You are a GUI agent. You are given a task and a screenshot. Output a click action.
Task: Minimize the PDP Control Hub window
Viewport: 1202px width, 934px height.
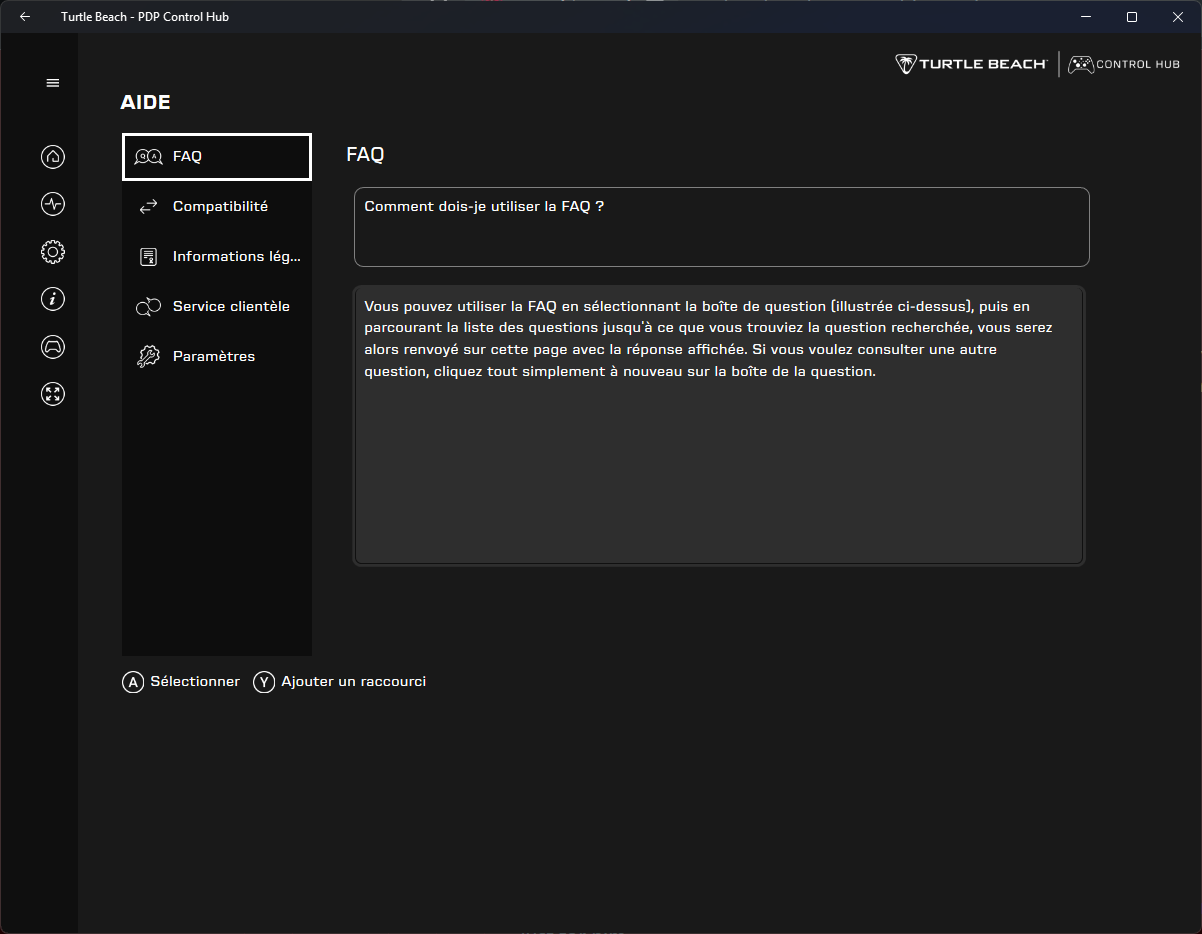[x=1085, y=17]
